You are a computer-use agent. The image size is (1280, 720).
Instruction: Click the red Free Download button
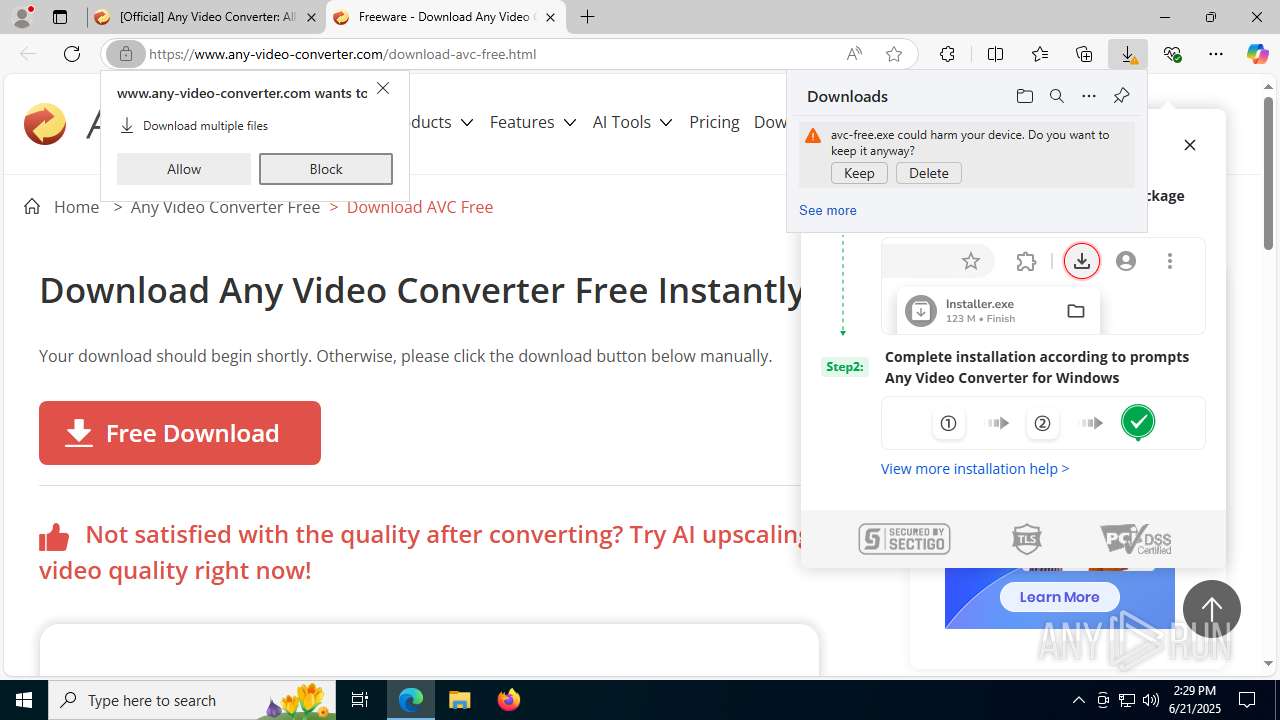pyautogui.click(x=180, y=433)
